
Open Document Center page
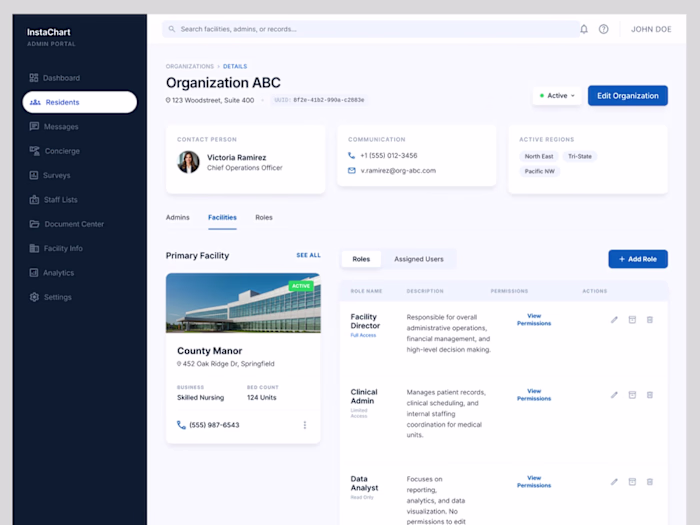point(67,224)
